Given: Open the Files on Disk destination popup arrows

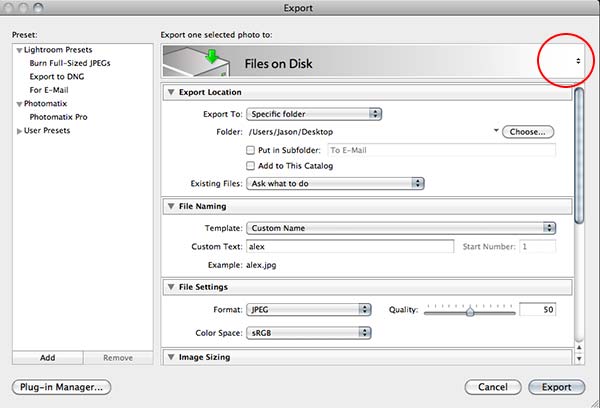Looking at the screenshot, I should [x=578, y=61].
